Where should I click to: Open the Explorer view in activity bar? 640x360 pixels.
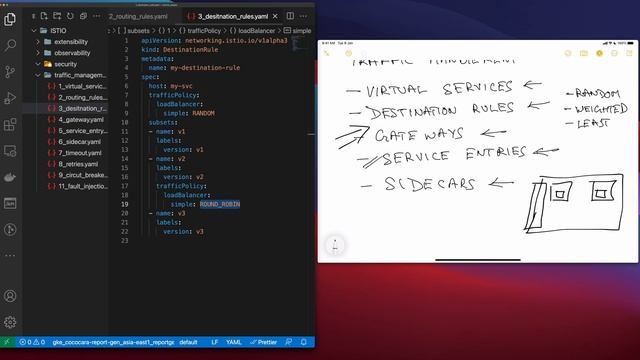pyautogui.click(x=10, y=19)
